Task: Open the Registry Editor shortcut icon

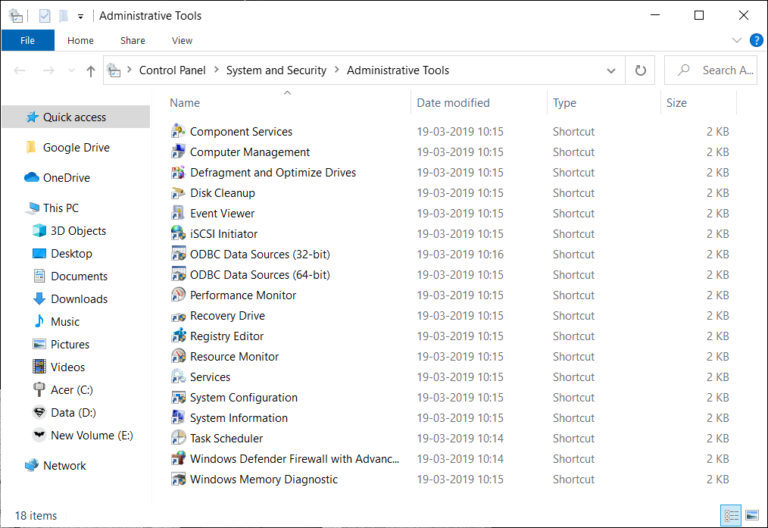Action: click(x=178, y=336)
